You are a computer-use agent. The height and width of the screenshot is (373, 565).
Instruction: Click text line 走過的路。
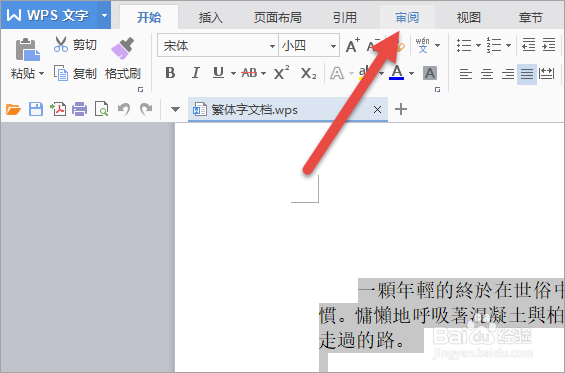362,340
